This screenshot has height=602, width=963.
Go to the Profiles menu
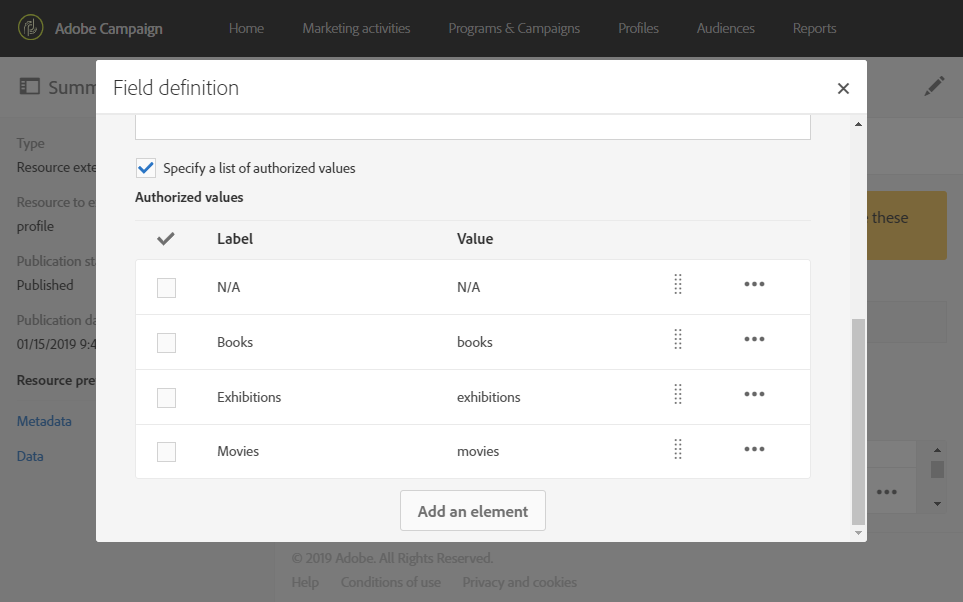tap(638, 28)
